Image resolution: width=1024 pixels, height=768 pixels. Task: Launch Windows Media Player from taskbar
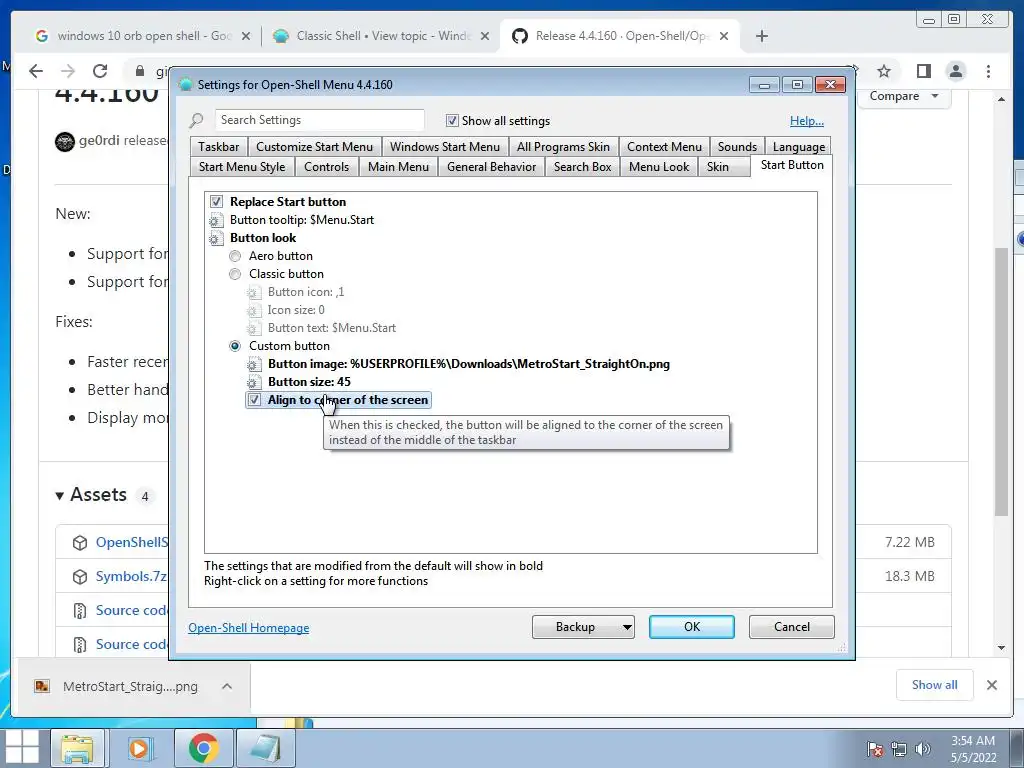(x=140, y=748)
